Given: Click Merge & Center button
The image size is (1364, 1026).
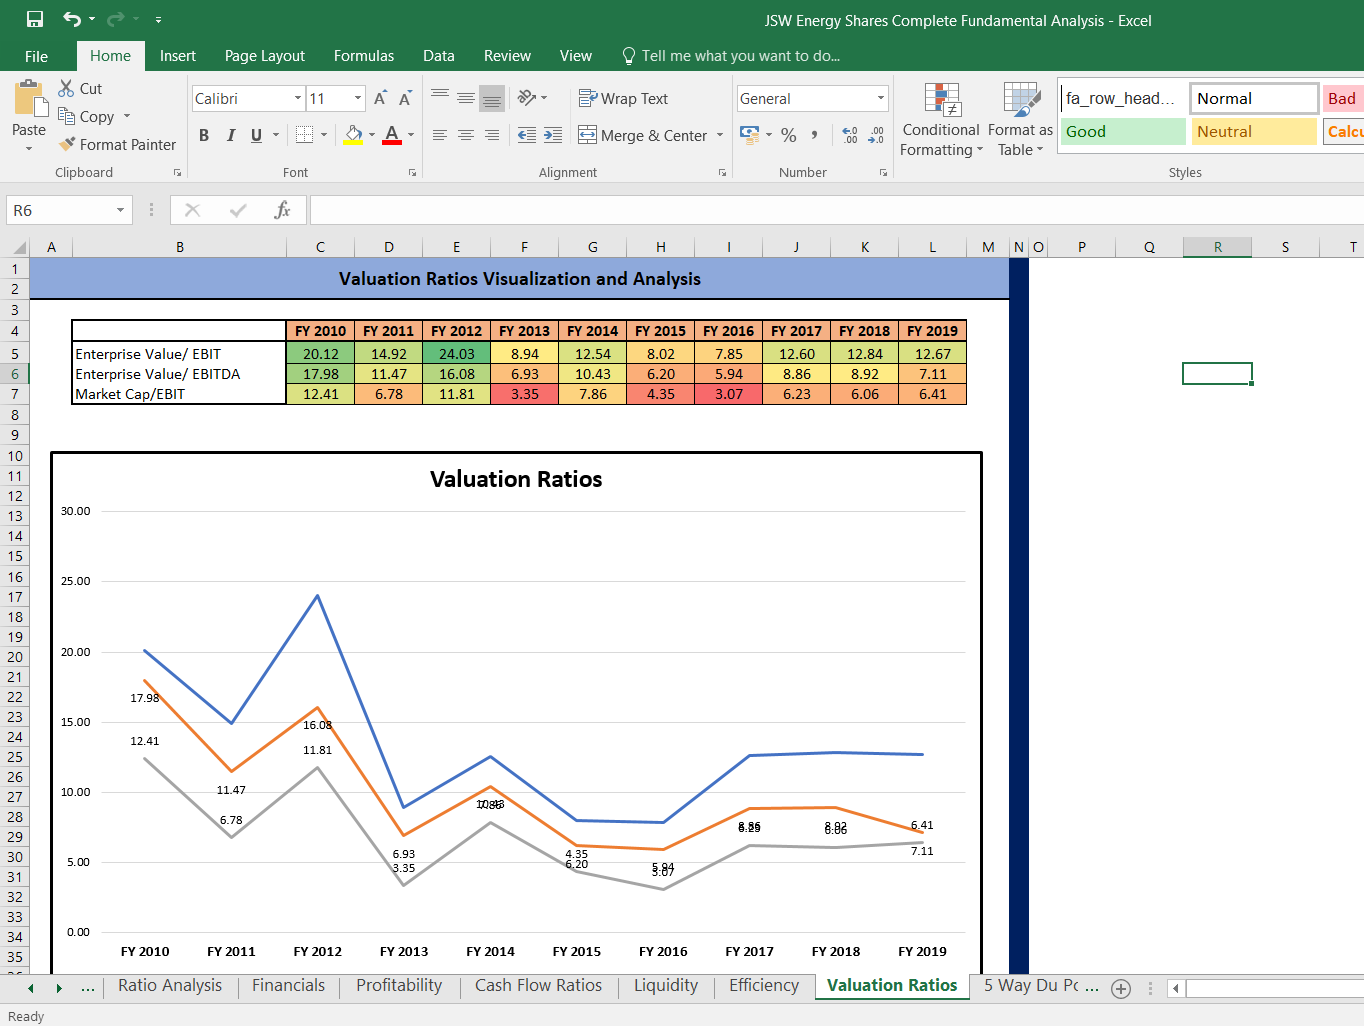Looking at the screenshot, I should point(642,135).
